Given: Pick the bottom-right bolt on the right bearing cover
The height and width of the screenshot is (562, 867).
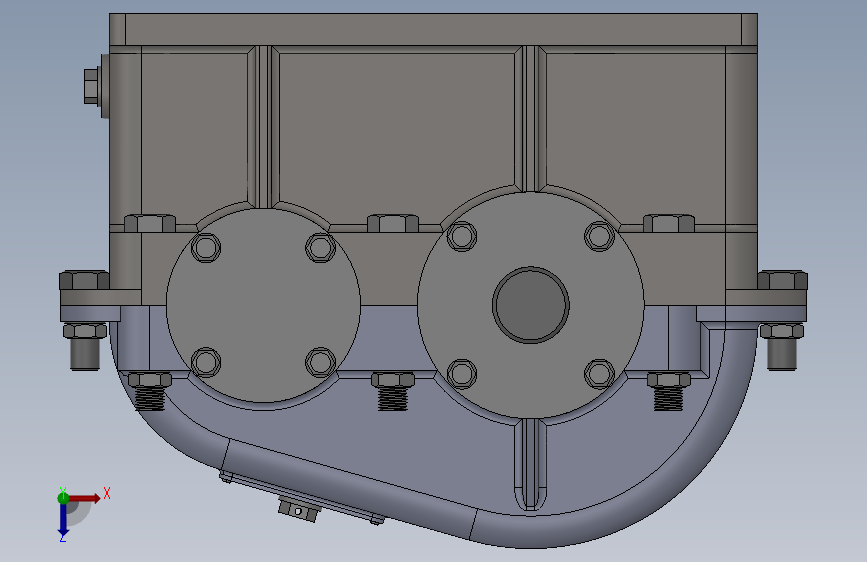Looking at the screenshot, I should click(x=599, y=374).
